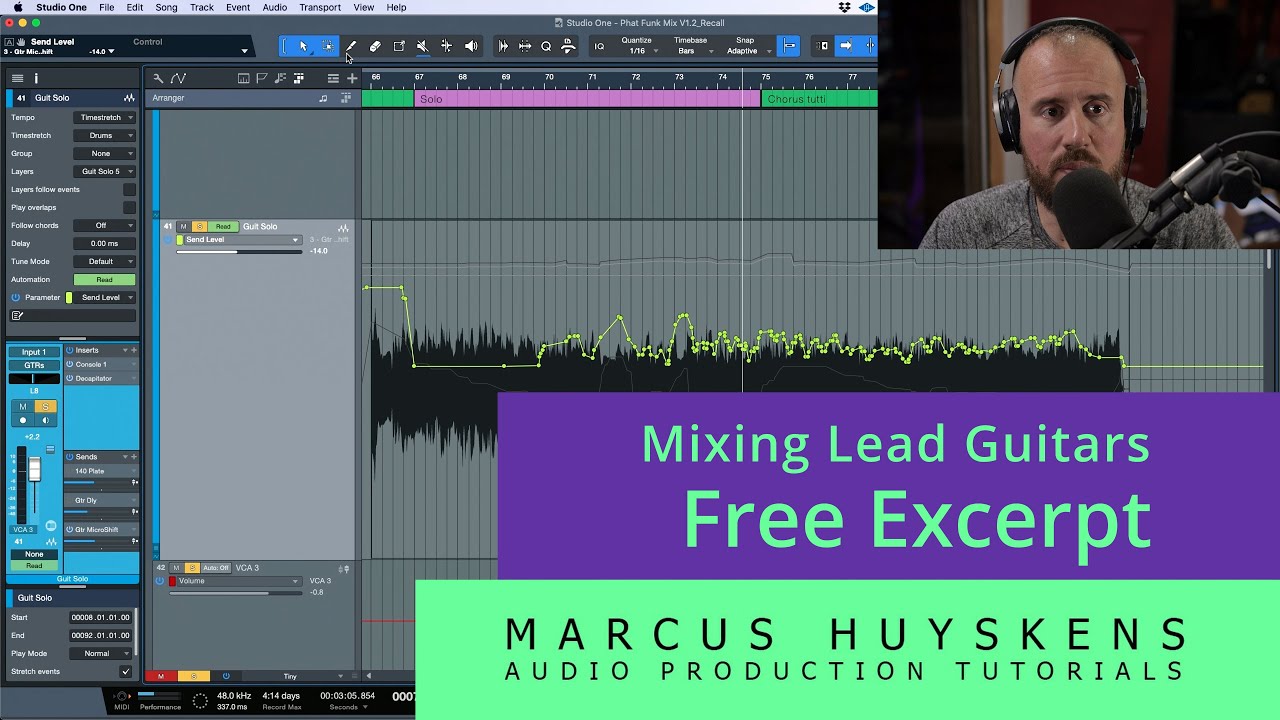Screen dimensions: 1280x720
Task: Open the marker track flag icon
Action: [x=262, y=78]
